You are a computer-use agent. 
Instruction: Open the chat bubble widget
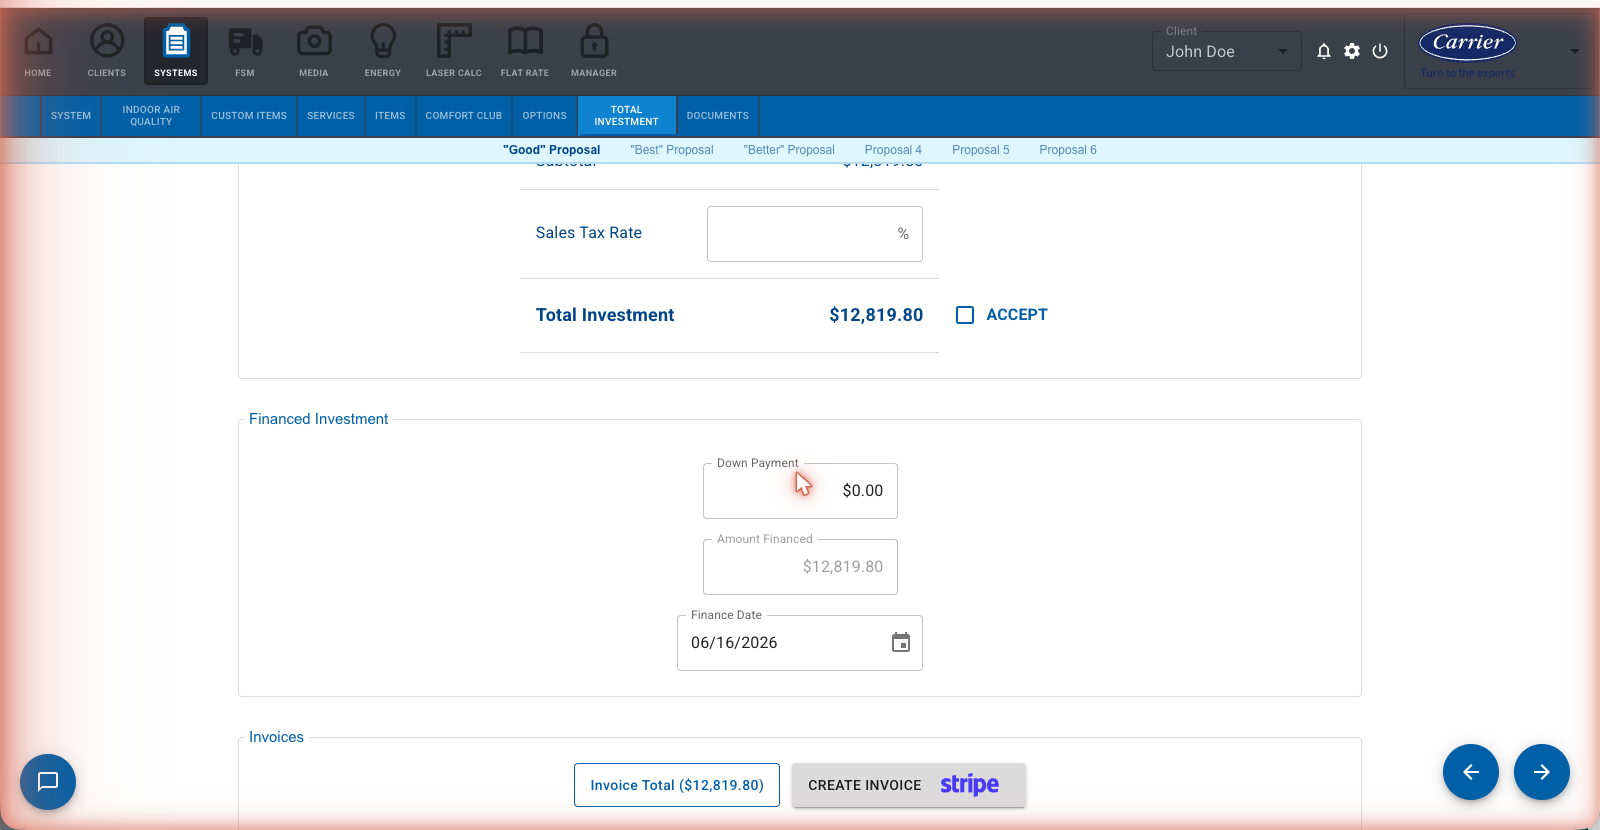pos(48,782)
